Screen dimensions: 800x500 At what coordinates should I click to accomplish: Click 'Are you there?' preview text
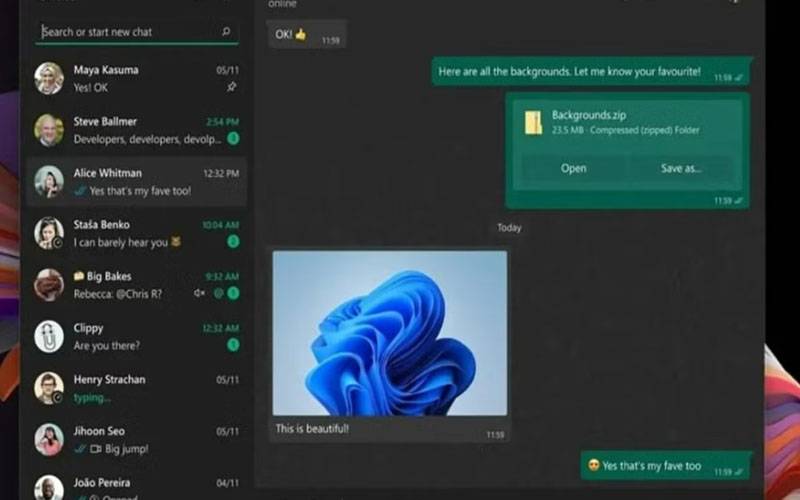point(107,345)
